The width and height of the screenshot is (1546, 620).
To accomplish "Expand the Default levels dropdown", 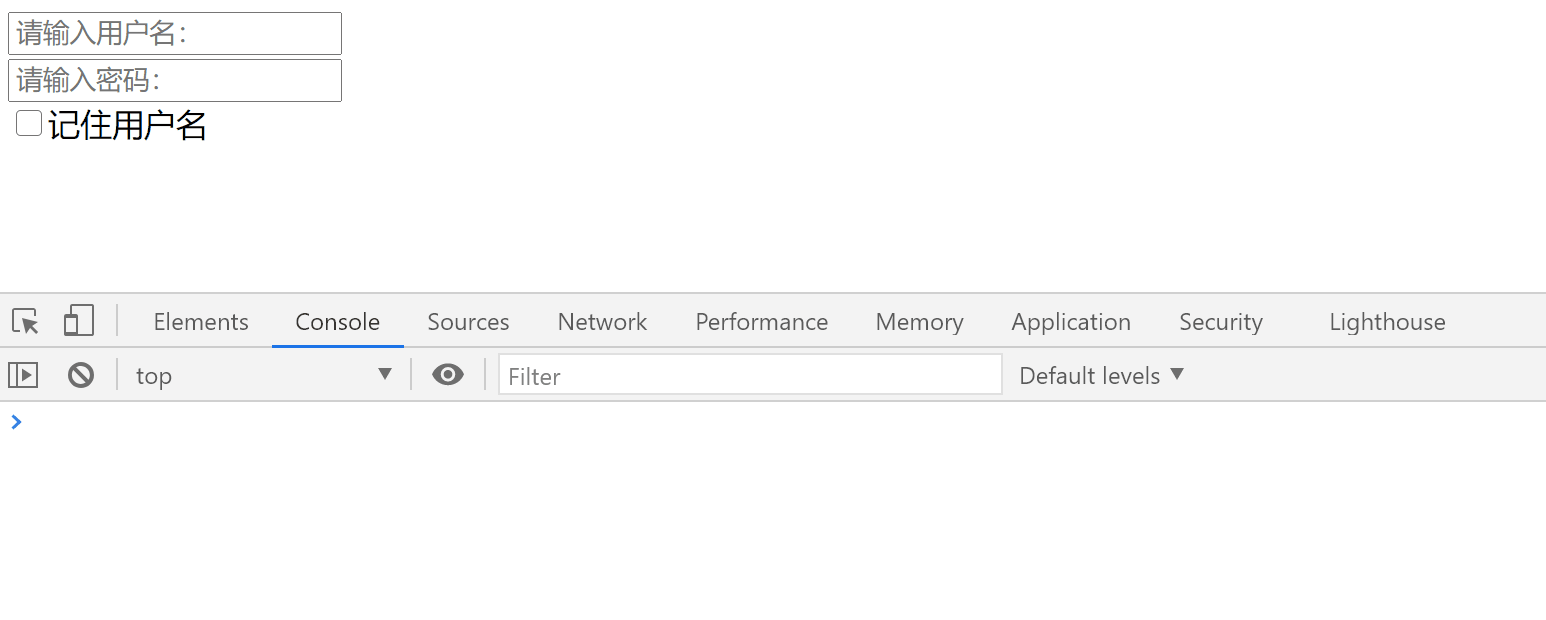I will point(1101,375).
